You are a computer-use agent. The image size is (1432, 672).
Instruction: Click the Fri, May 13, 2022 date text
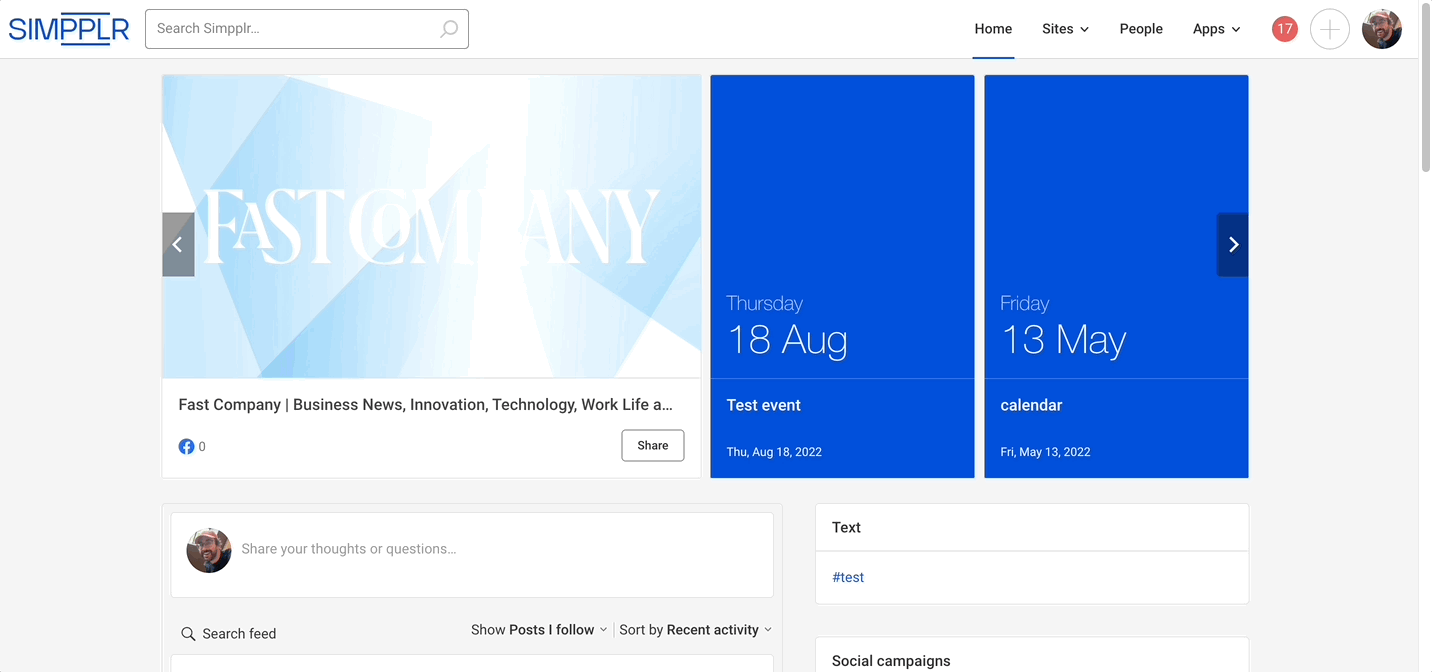pyautogui.click(x=1045, y=452)
